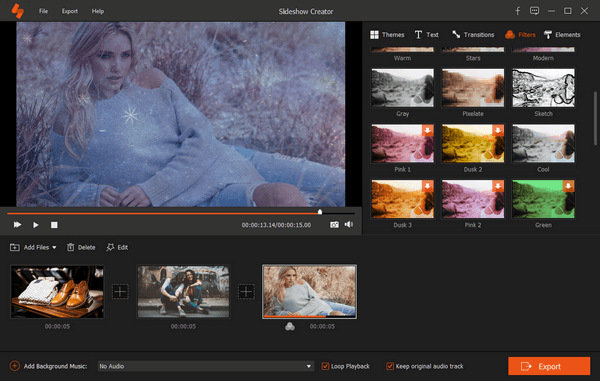Click the play button in preview controls
Image resolution: width=600 pixels, height=381 pixels.
point(36,225)
